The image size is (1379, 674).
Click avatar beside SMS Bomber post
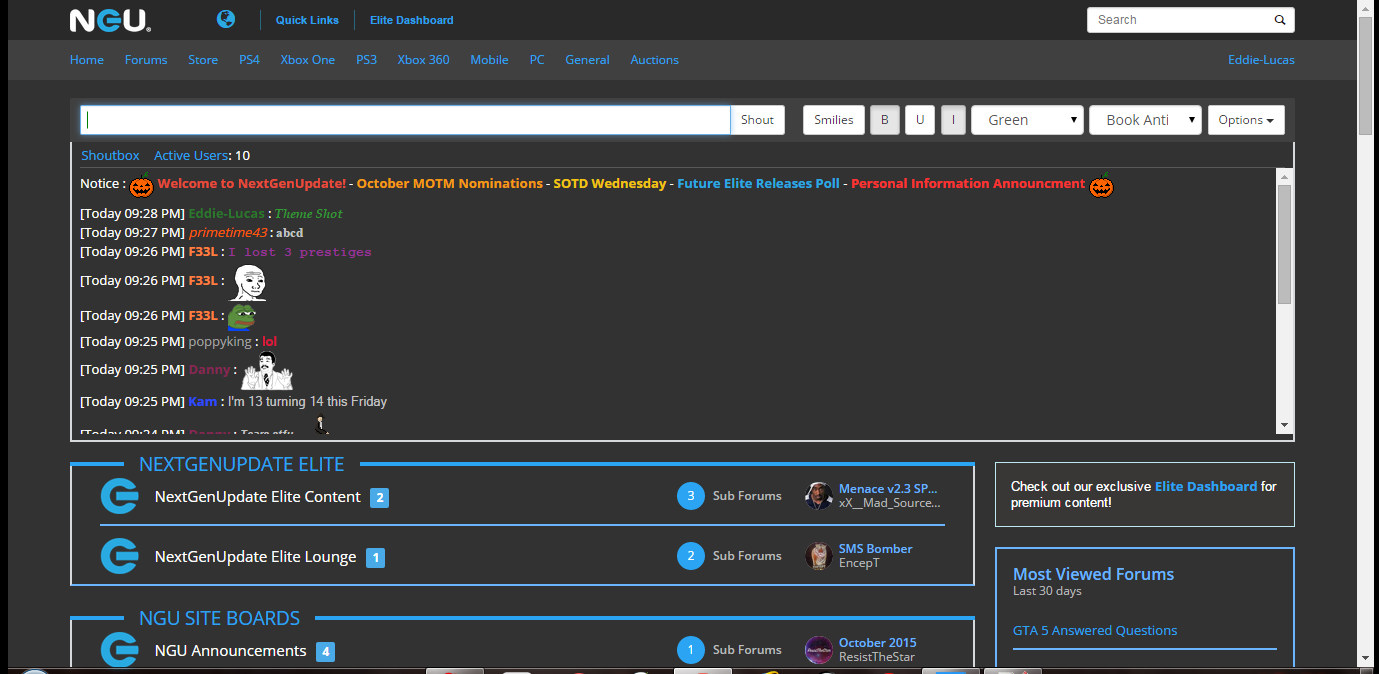819,556
